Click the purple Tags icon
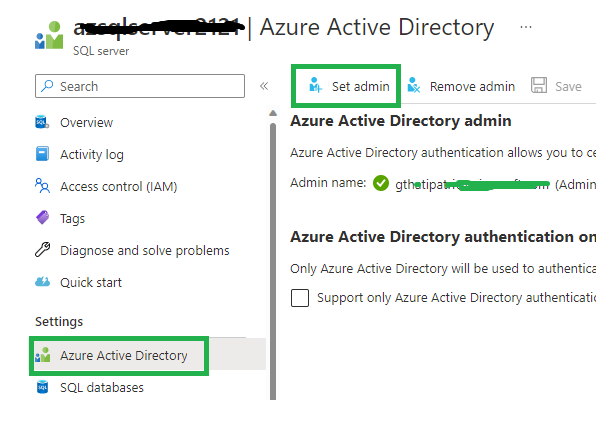Screen dimensions: 616x439 tap(42, 218)
